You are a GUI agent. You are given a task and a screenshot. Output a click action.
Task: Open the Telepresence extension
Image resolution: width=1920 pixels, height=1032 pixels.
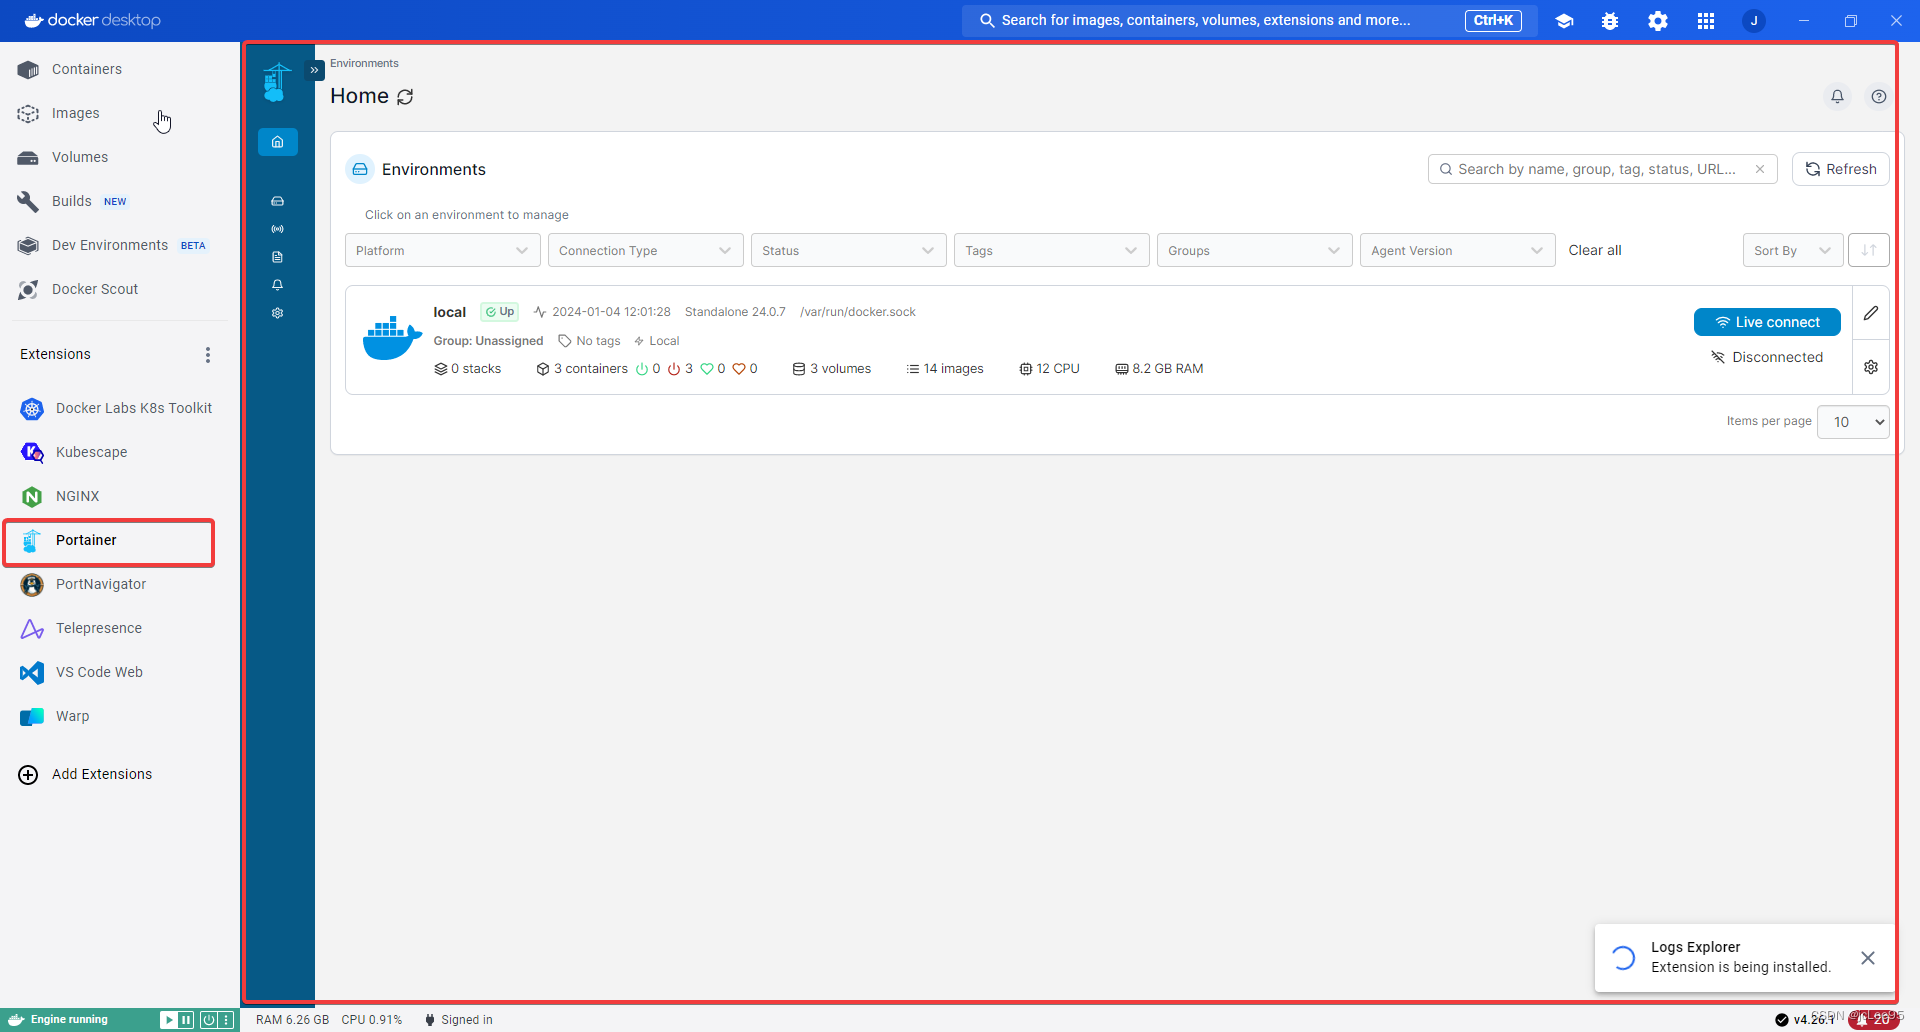(120, 628)
